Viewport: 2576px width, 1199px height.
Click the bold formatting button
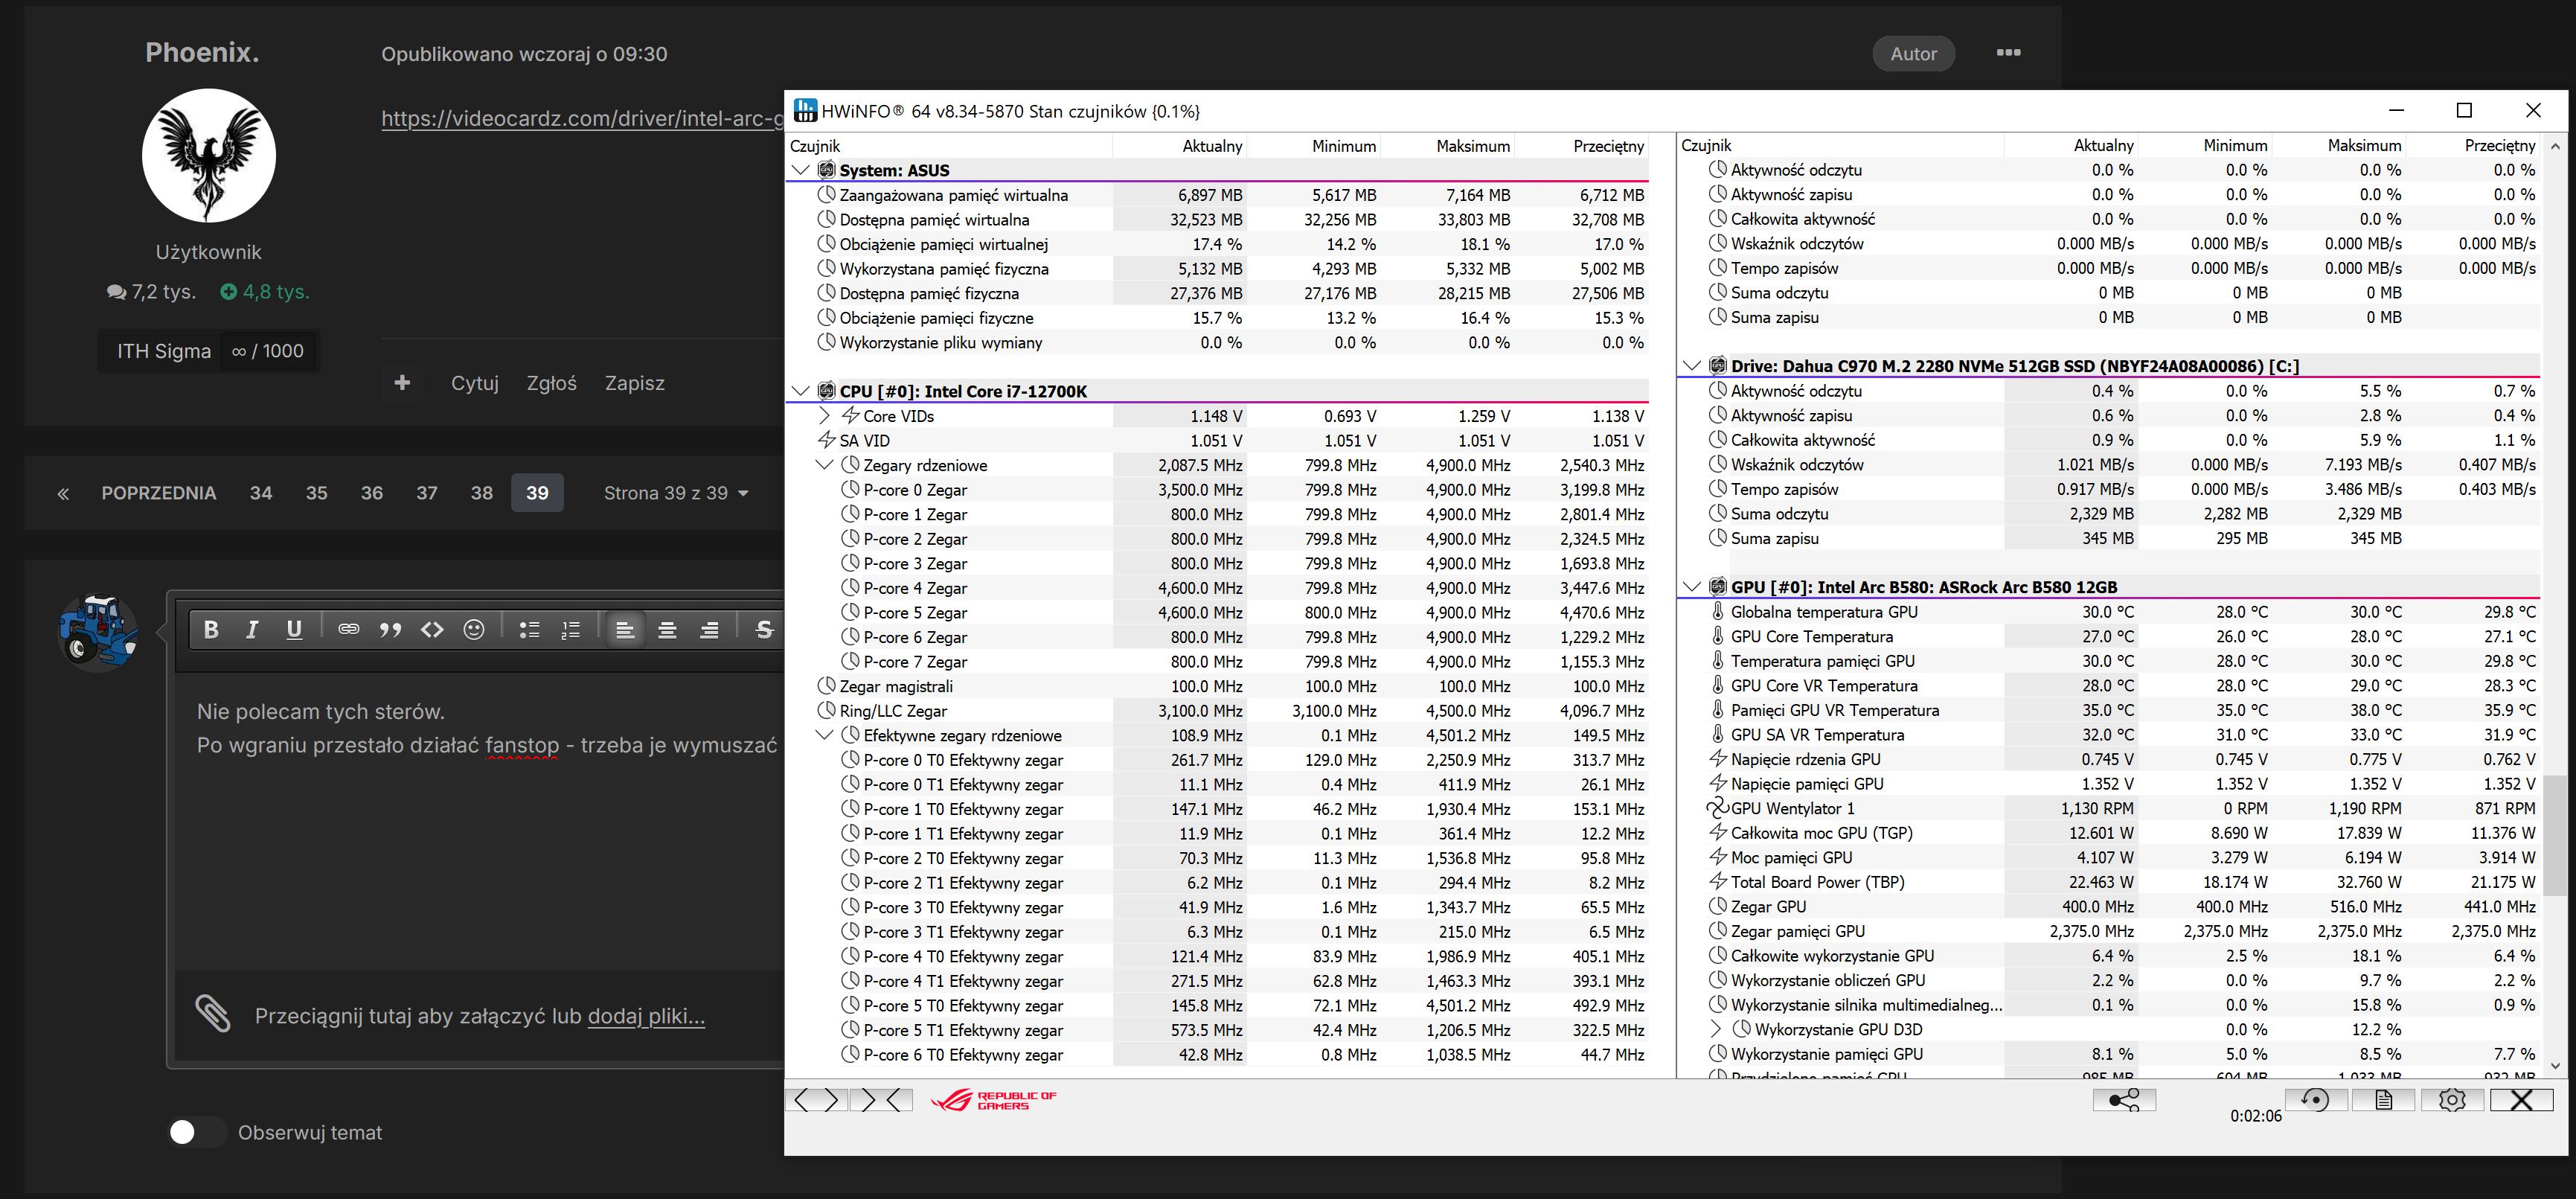211,629
